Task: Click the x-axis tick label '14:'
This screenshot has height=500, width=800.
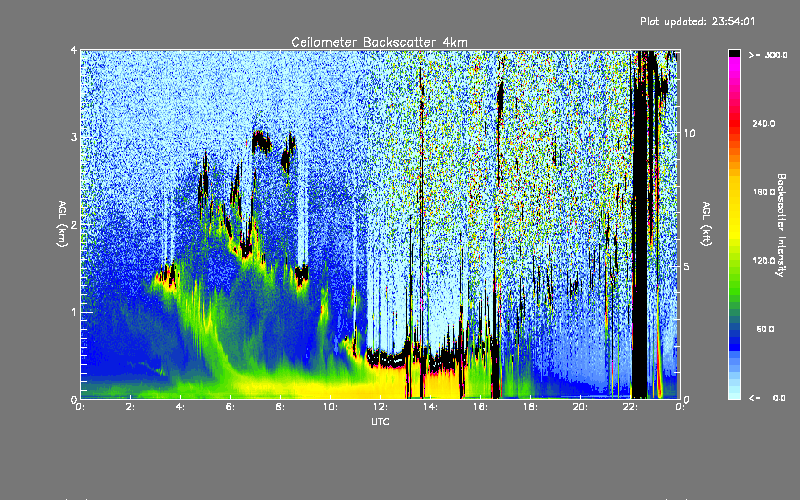Action: [x=430, y=407]
